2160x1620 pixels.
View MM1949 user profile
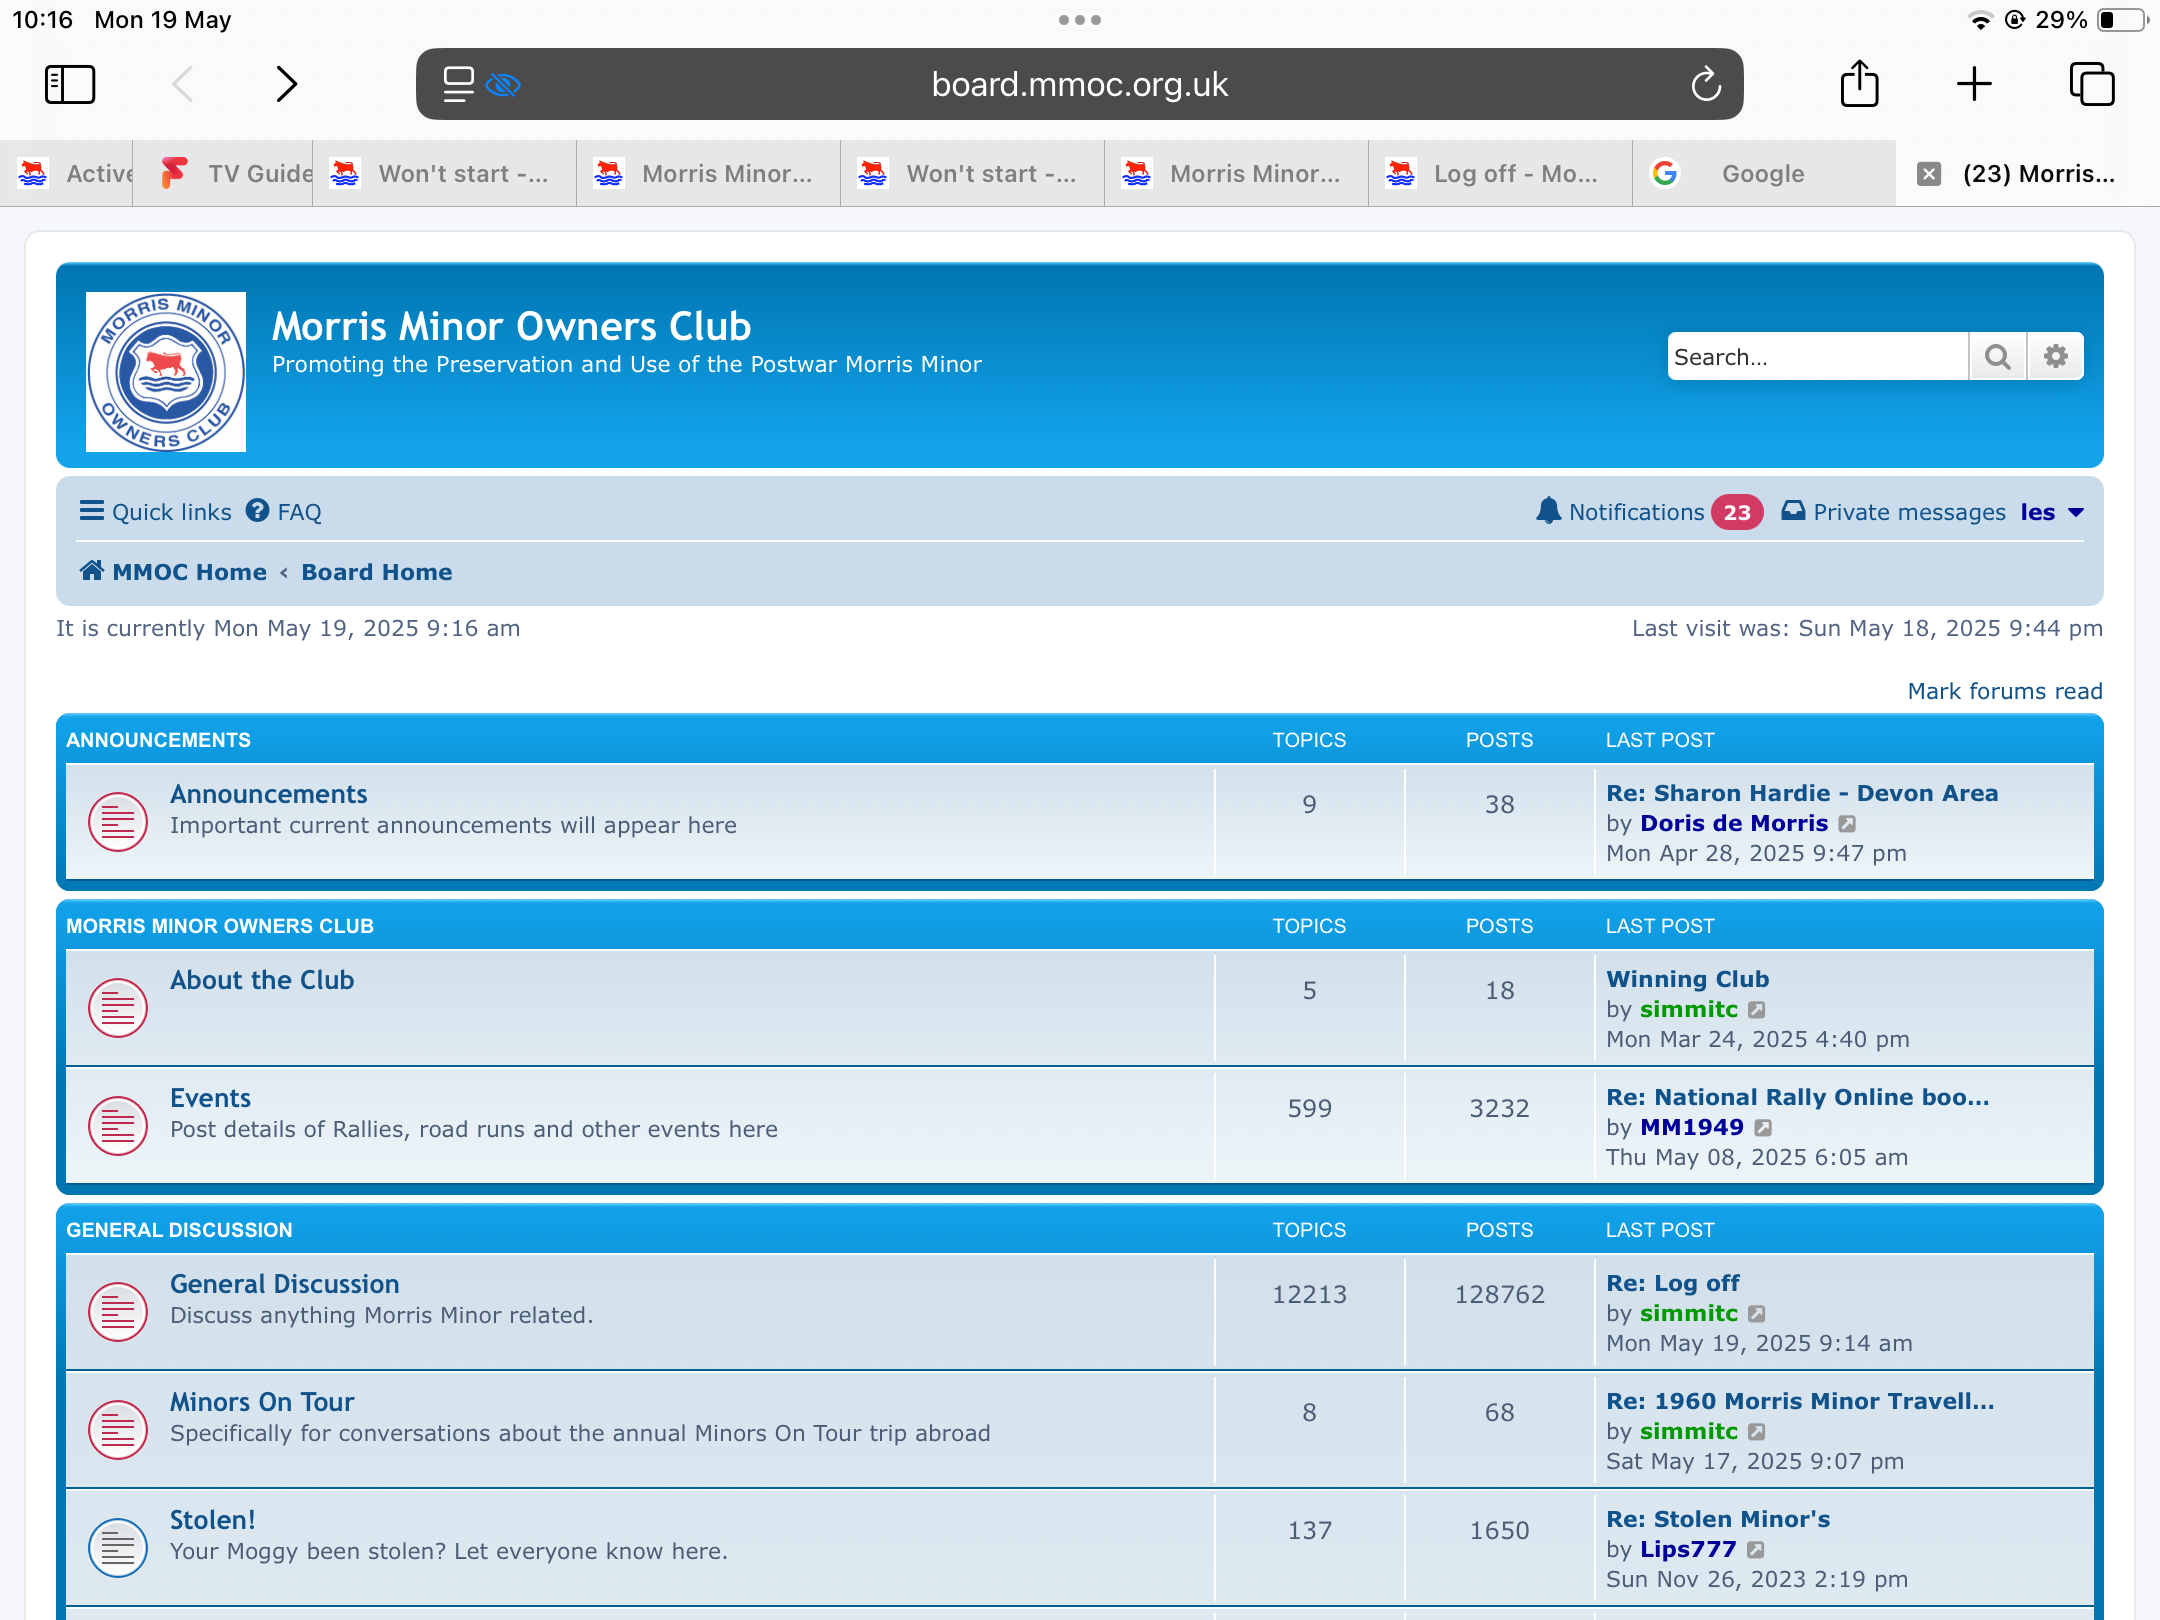[1692, 1127]
